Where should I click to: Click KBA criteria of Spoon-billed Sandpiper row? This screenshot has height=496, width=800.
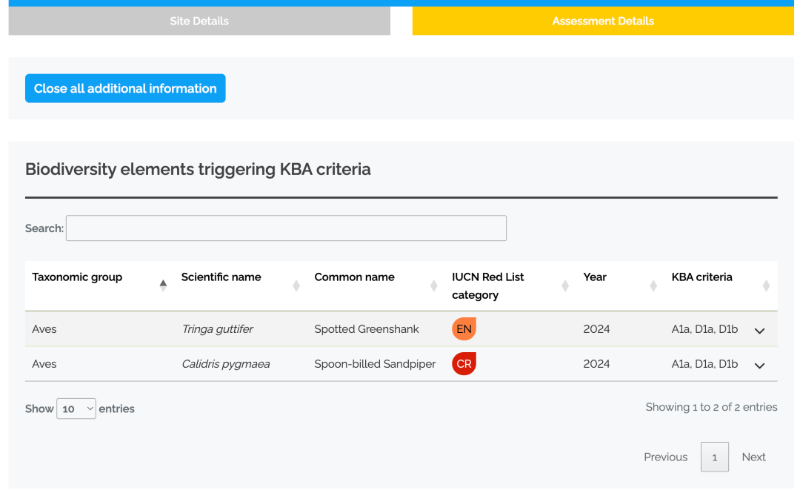pos(705,364)
